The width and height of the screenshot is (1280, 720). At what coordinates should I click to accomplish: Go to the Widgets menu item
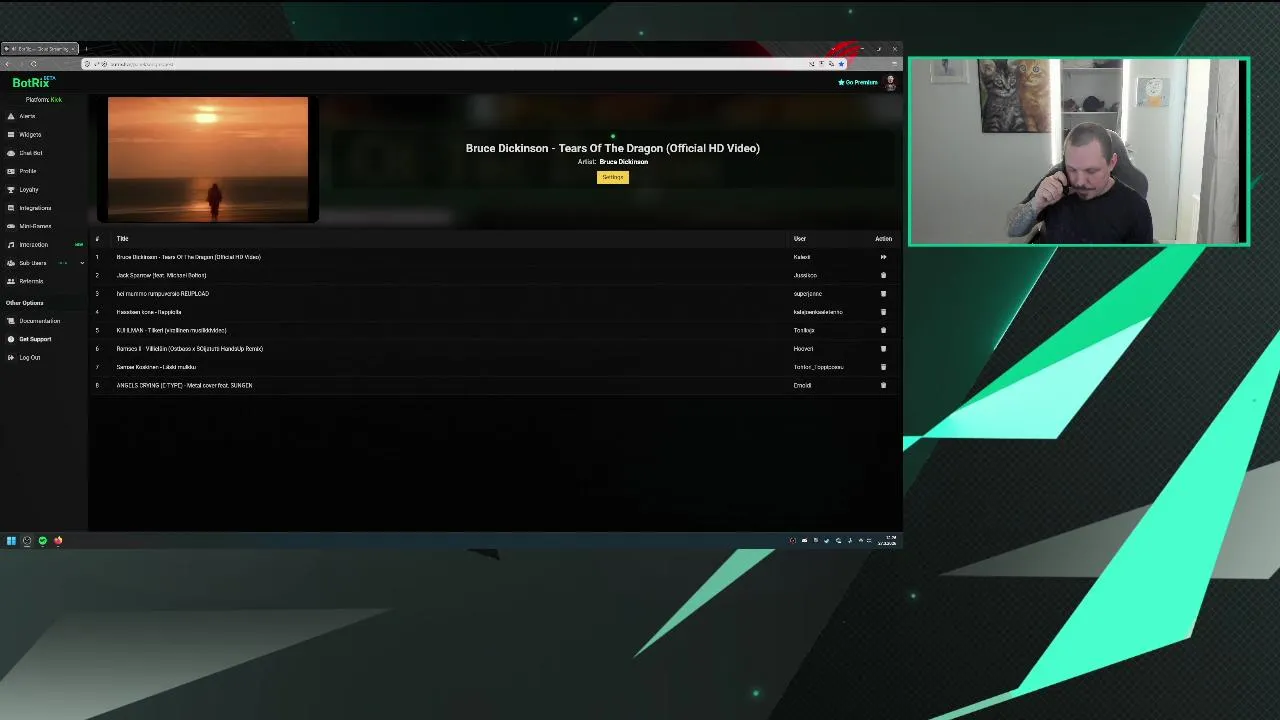pyautogui.click(x=30, y=134)
